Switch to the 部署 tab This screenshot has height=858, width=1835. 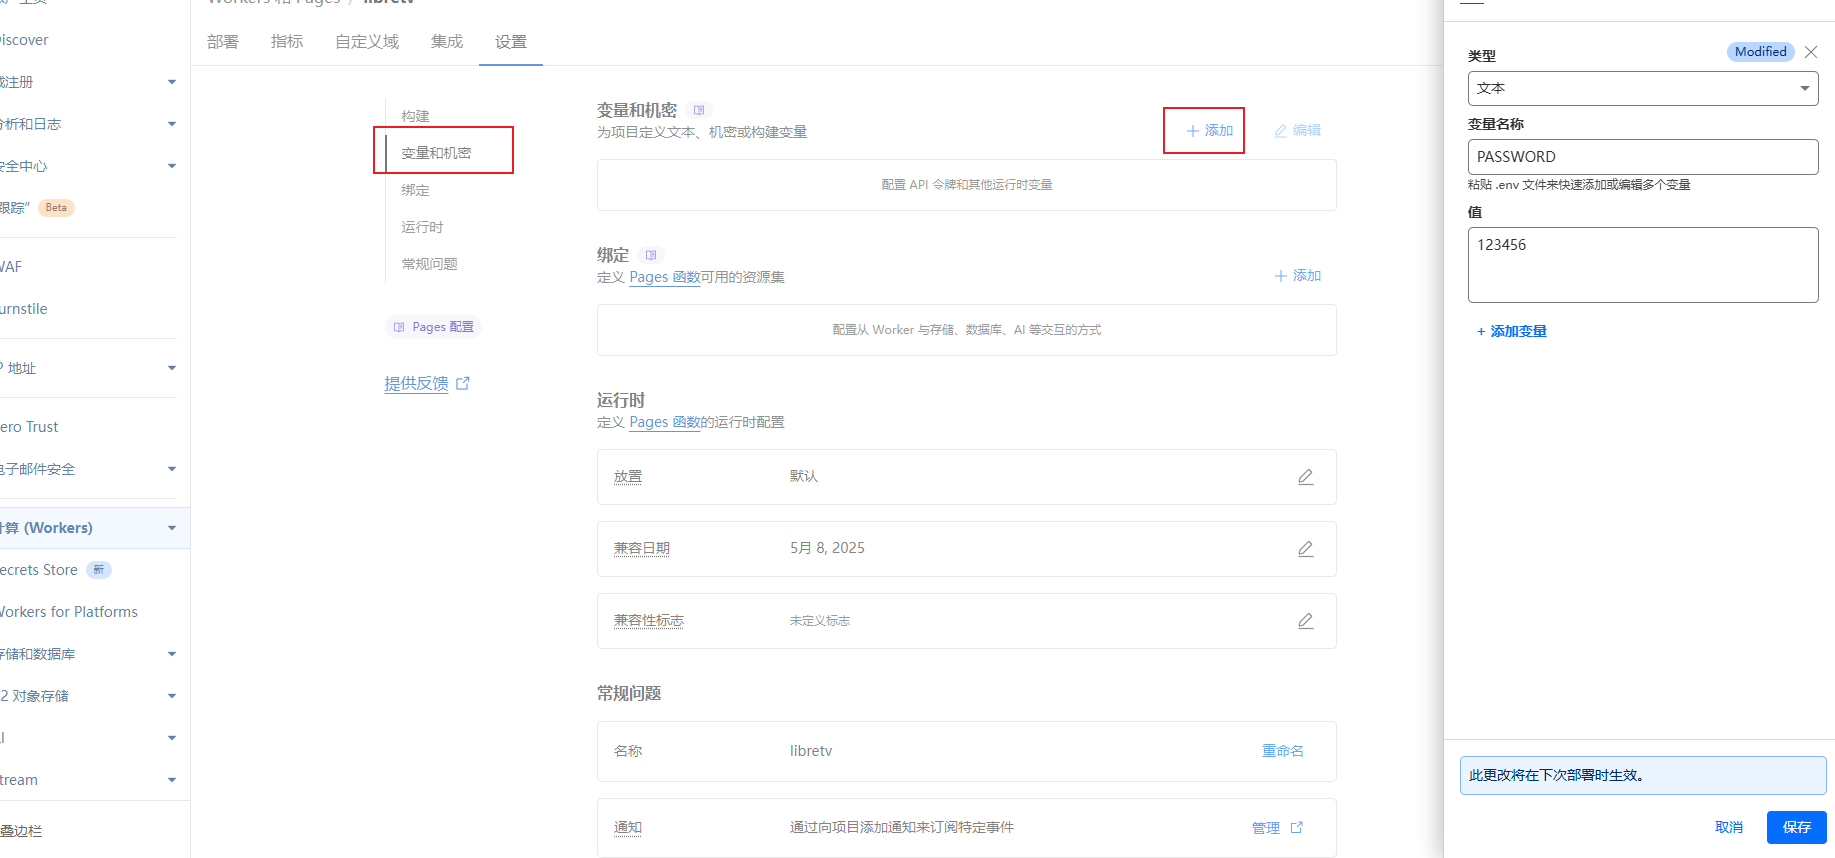[223, 42]
